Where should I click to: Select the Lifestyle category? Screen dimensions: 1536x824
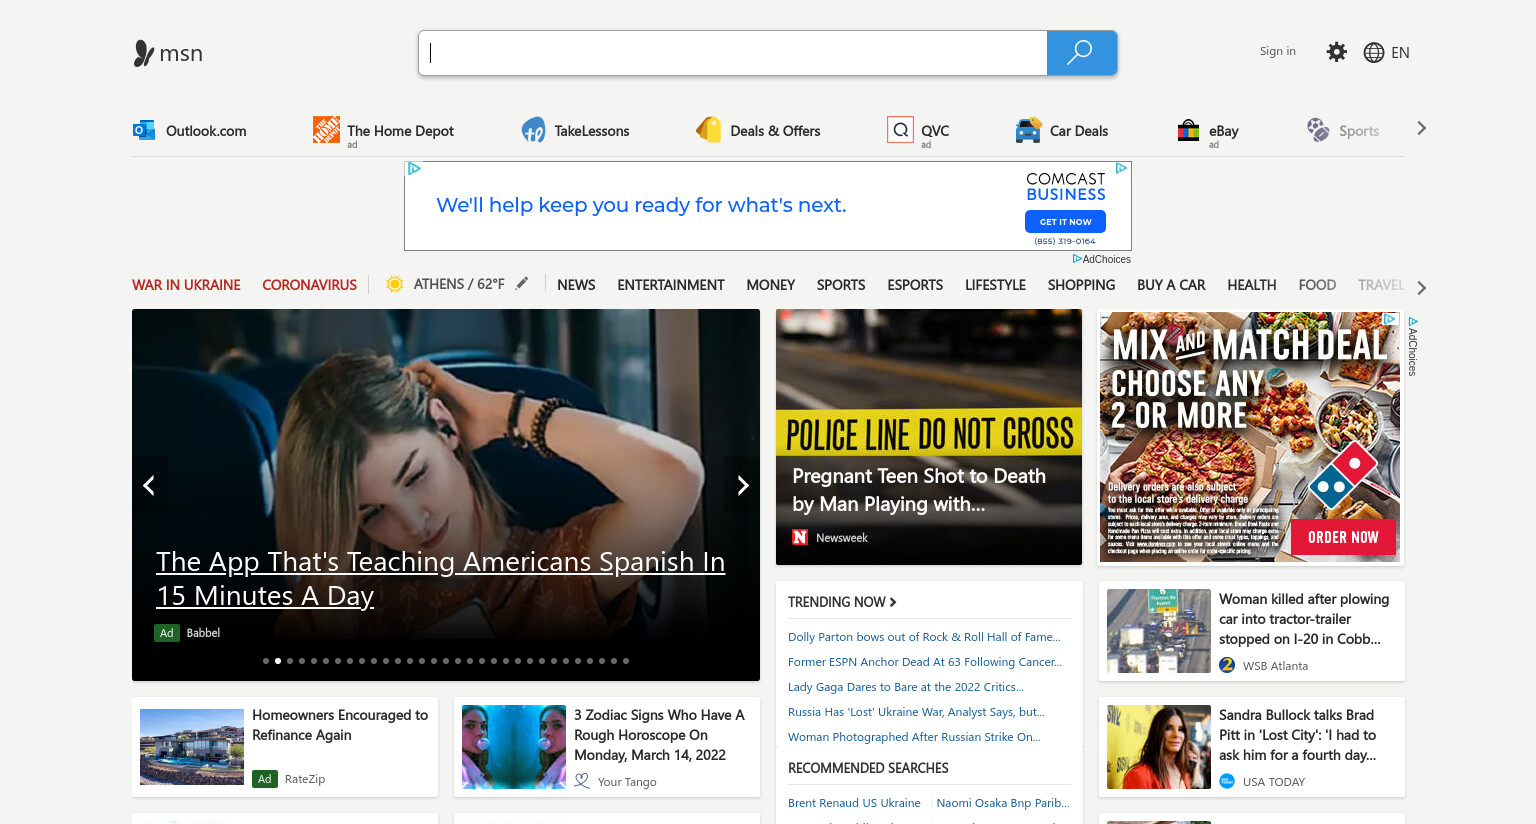click(995, 285)
